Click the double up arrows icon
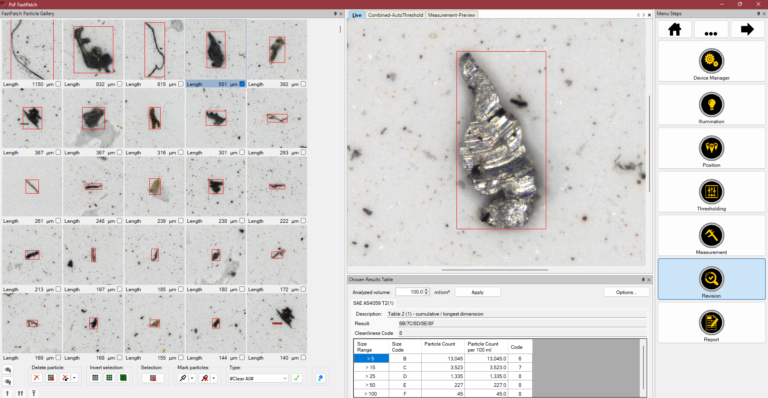768x398 pixels. (x=20, y=393)
